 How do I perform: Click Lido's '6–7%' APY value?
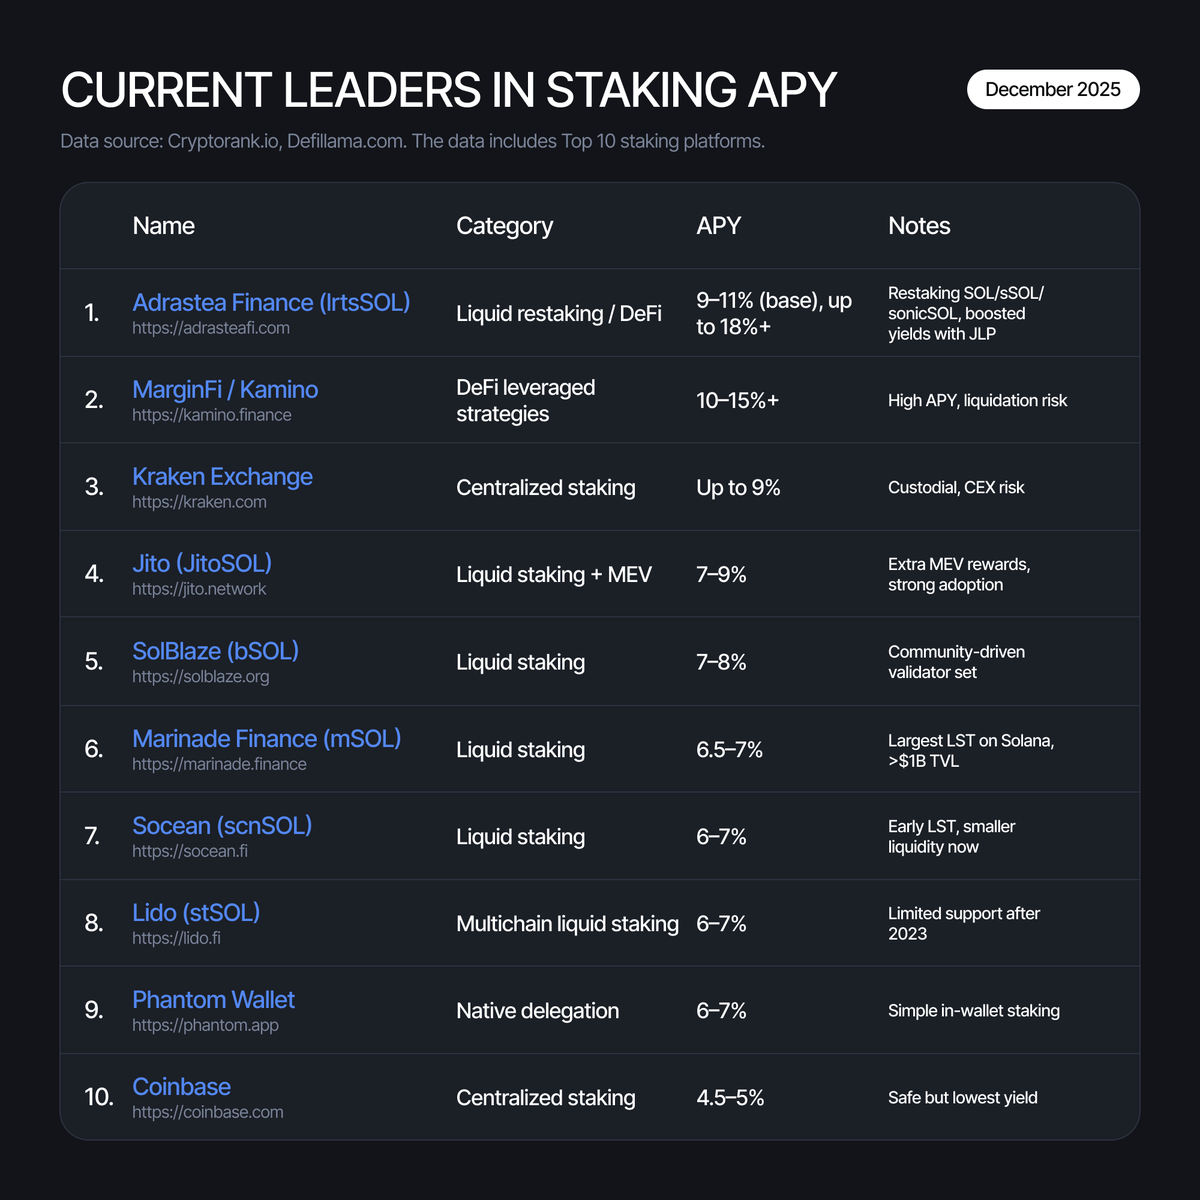[x=721, y=923]
